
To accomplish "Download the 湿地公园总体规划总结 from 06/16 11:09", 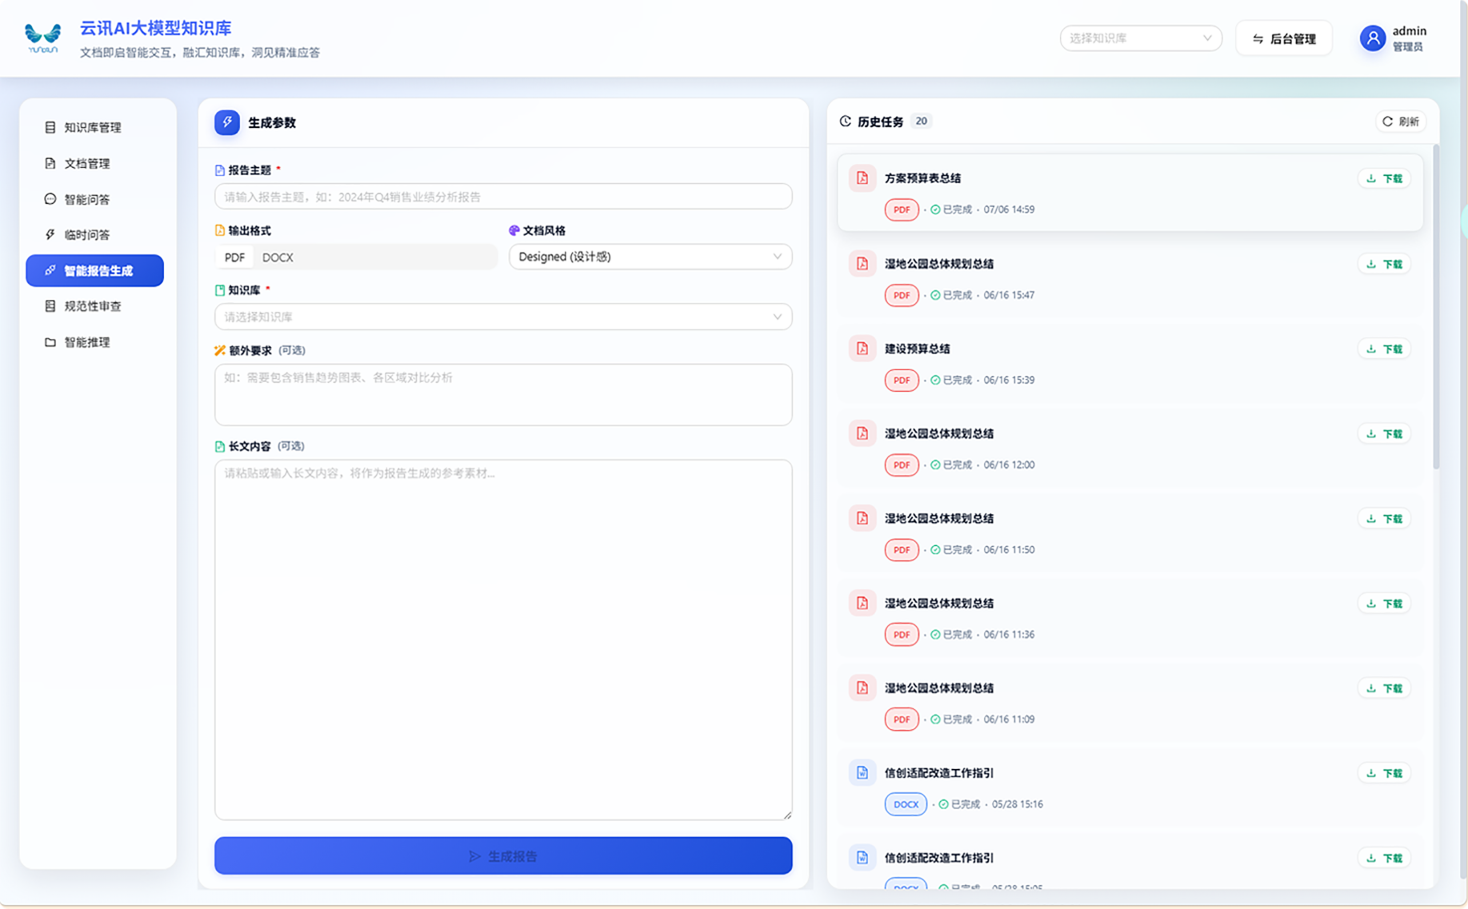I will click(1384, 688).
